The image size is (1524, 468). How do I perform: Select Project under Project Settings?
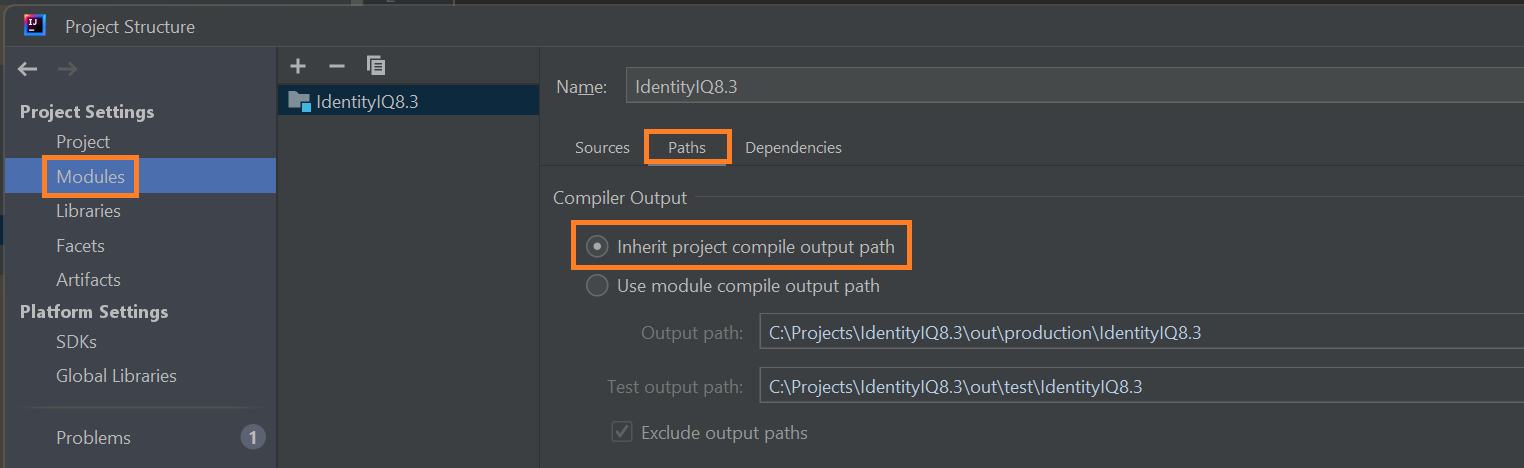(x=83, y=142)
